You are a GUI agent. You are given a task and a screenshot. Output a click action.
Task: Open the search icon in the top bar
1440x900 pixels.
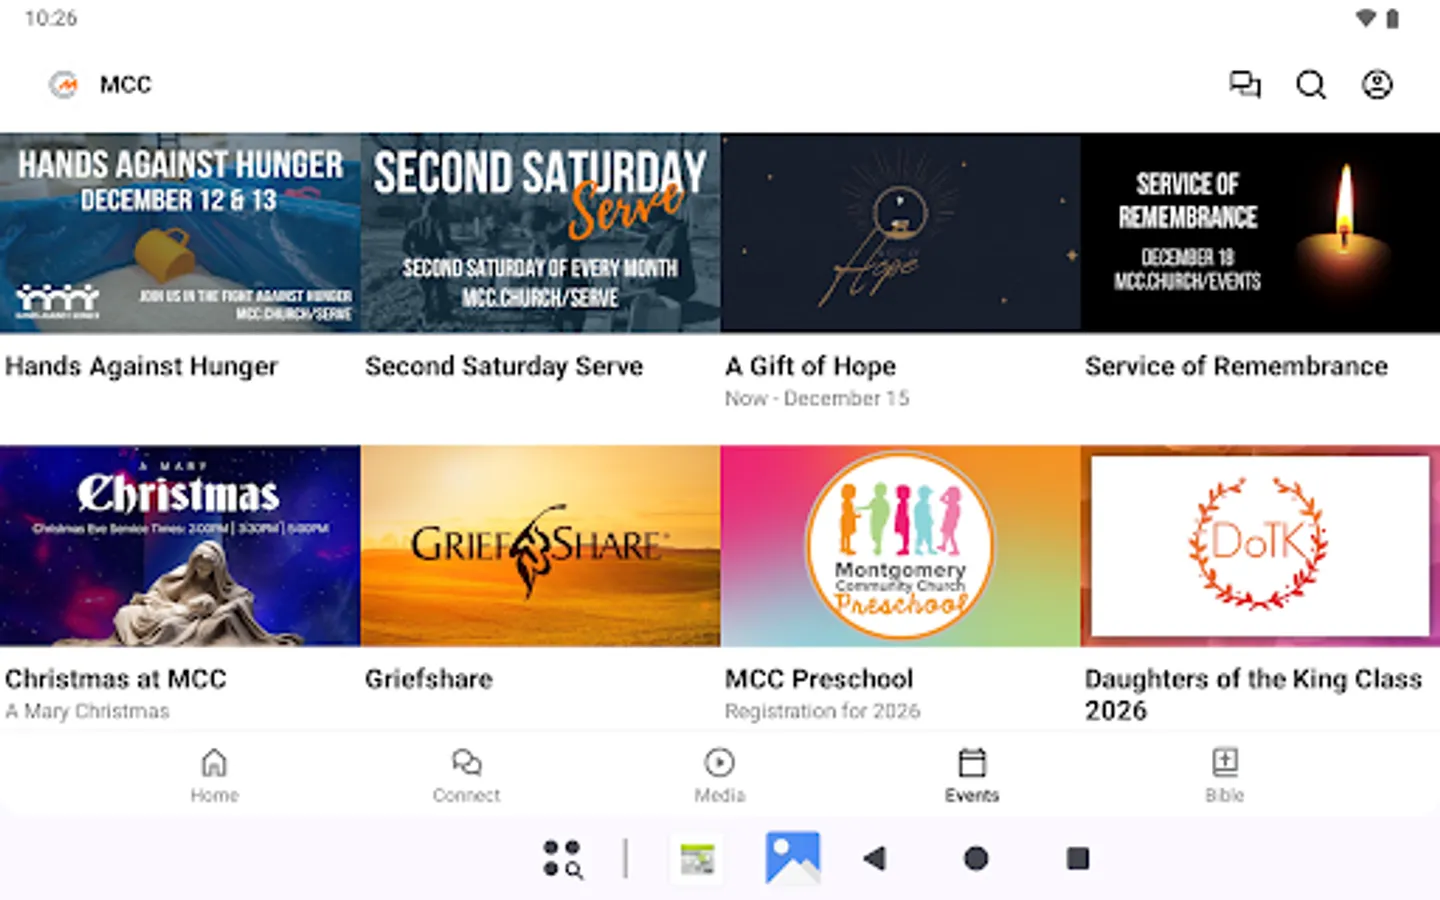click(1312, 85)
